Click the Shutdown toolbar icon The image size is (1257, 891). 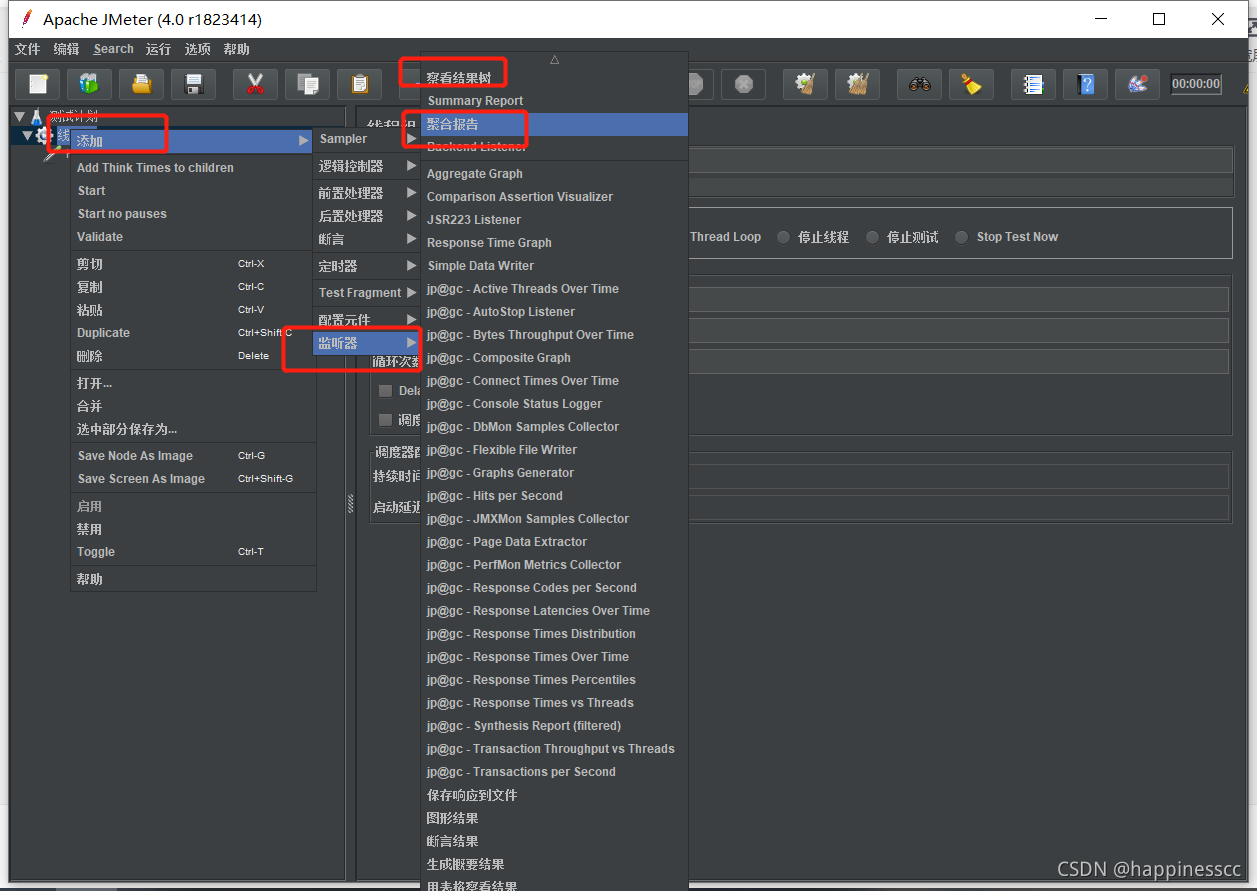(744, 84)
